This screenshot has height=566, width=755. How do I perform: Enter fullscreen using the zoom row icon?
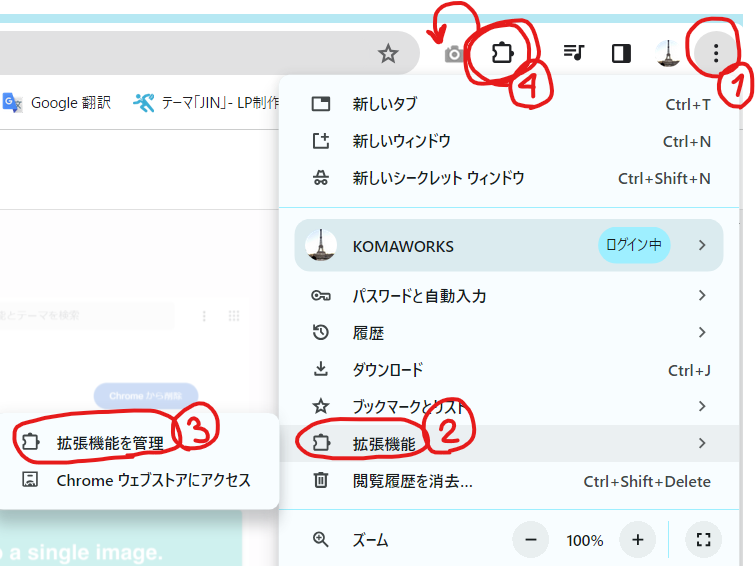(x=703, y=540)
